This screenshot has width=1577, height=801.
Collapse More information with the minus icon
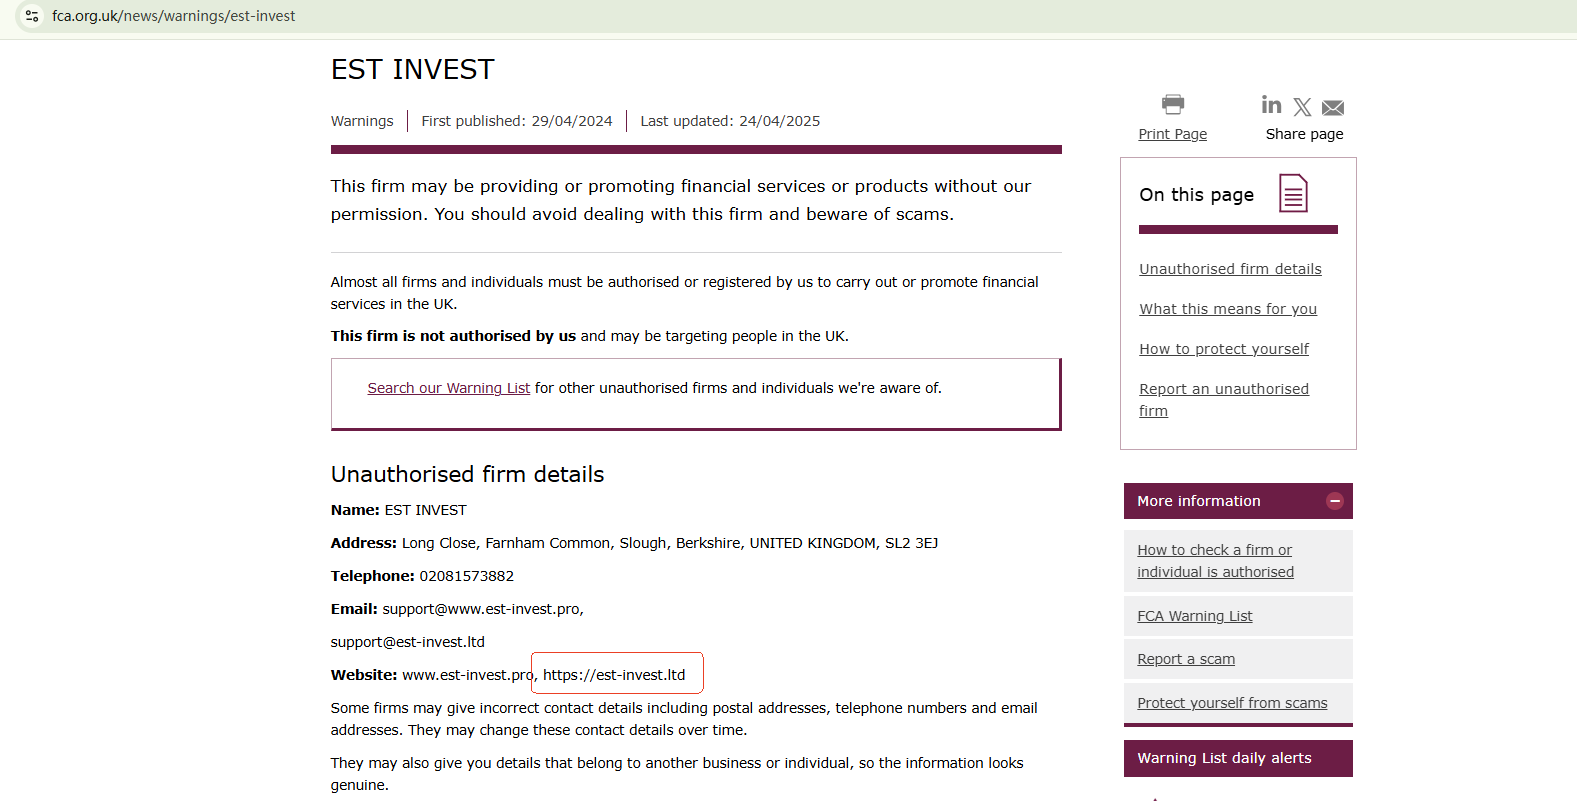tap(1335, 501)
